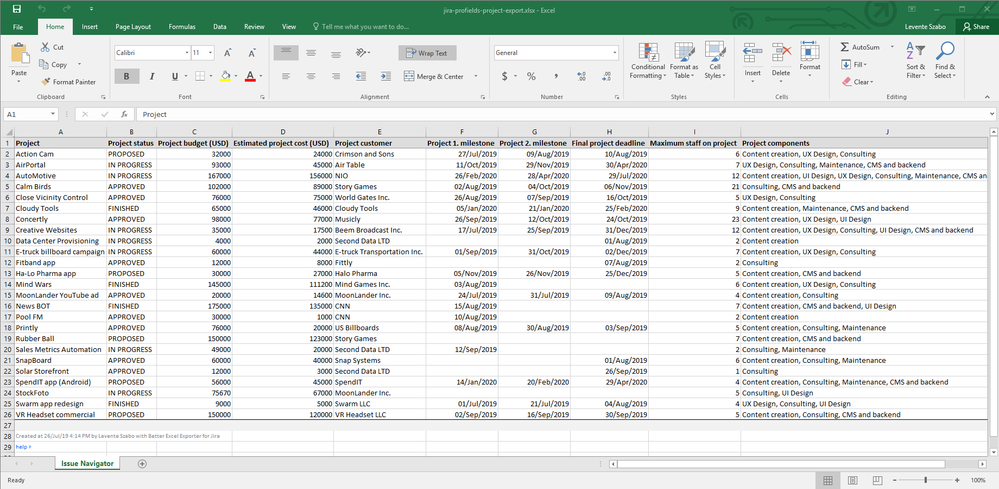Increase indent icon

[385, 76]
